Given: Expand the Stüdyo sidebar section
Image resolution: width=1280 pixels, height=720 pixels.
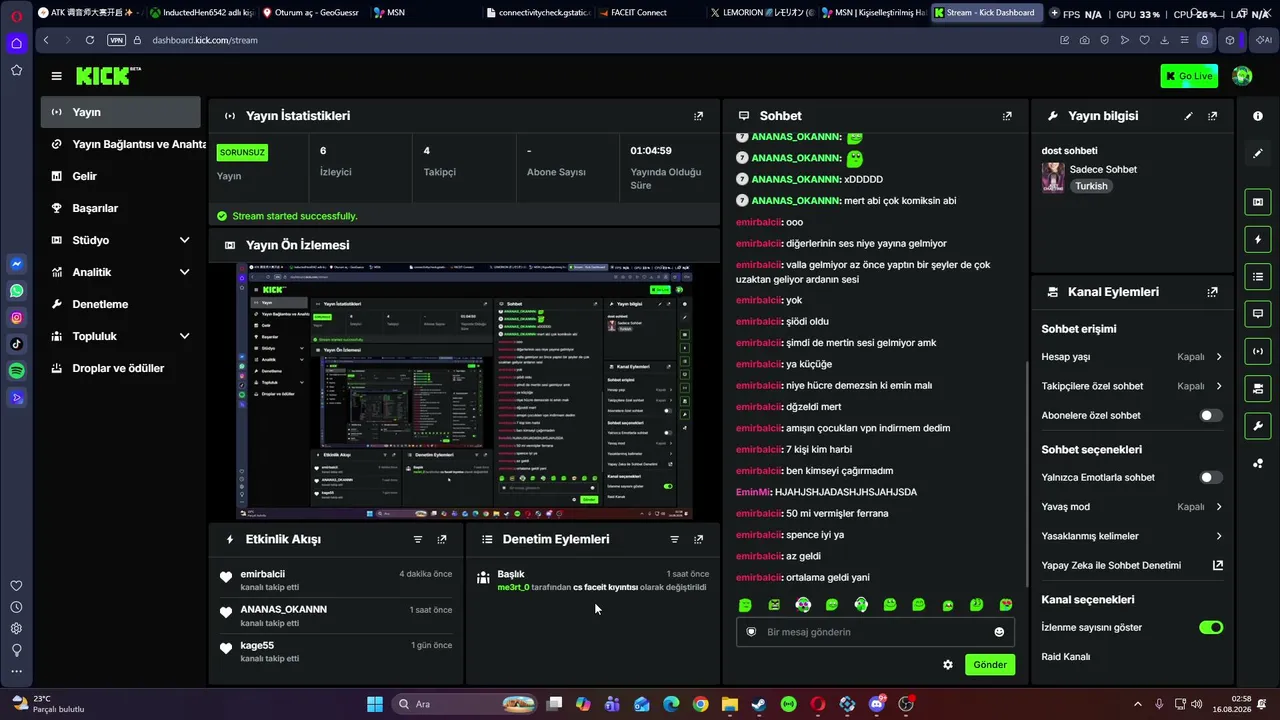Looking at the screenshot, I should point(121,240).
